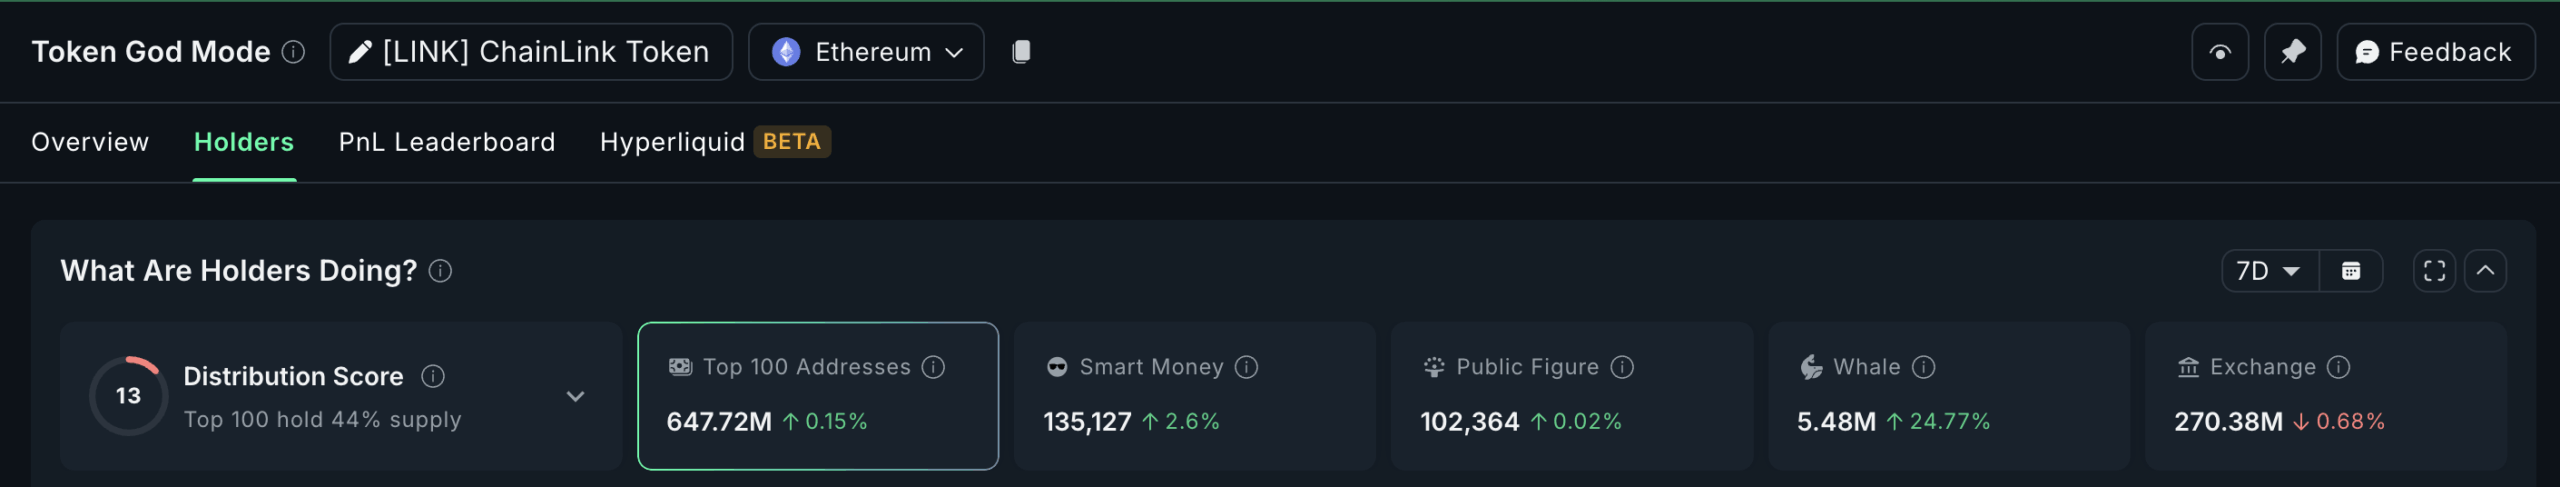This screenshot has height=487, width=2560.
Task: Open the PnL Leaderboard tab
Action: pyautogui.click(x=446, y=142)
